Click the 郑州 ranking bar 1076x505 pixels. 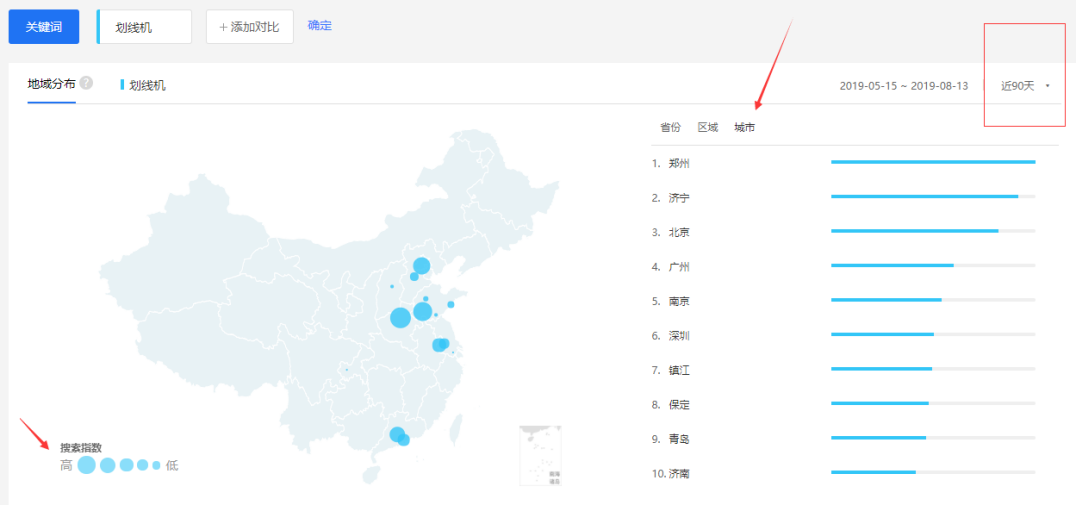click(932, 162)
